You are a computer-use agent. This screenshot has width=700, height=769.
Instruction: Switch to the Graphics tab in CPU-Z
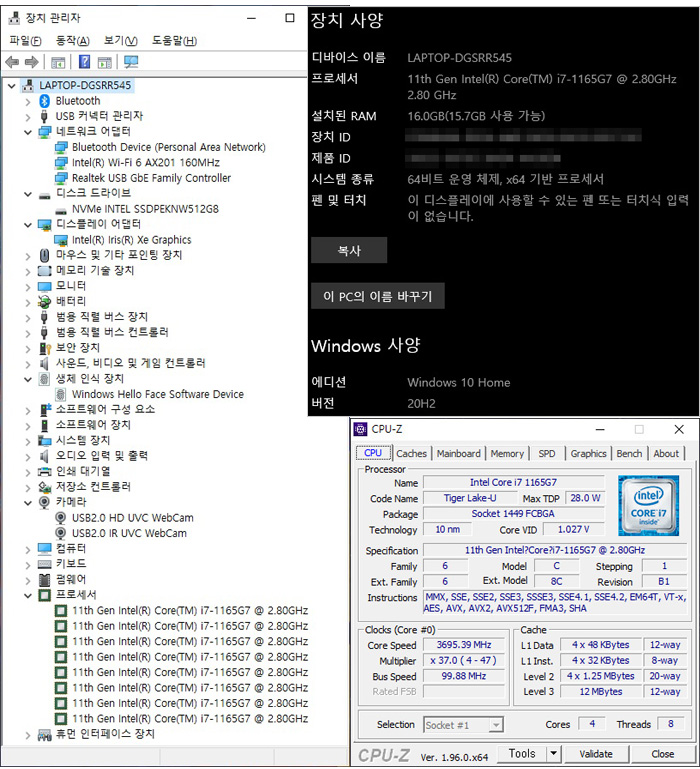588,454
